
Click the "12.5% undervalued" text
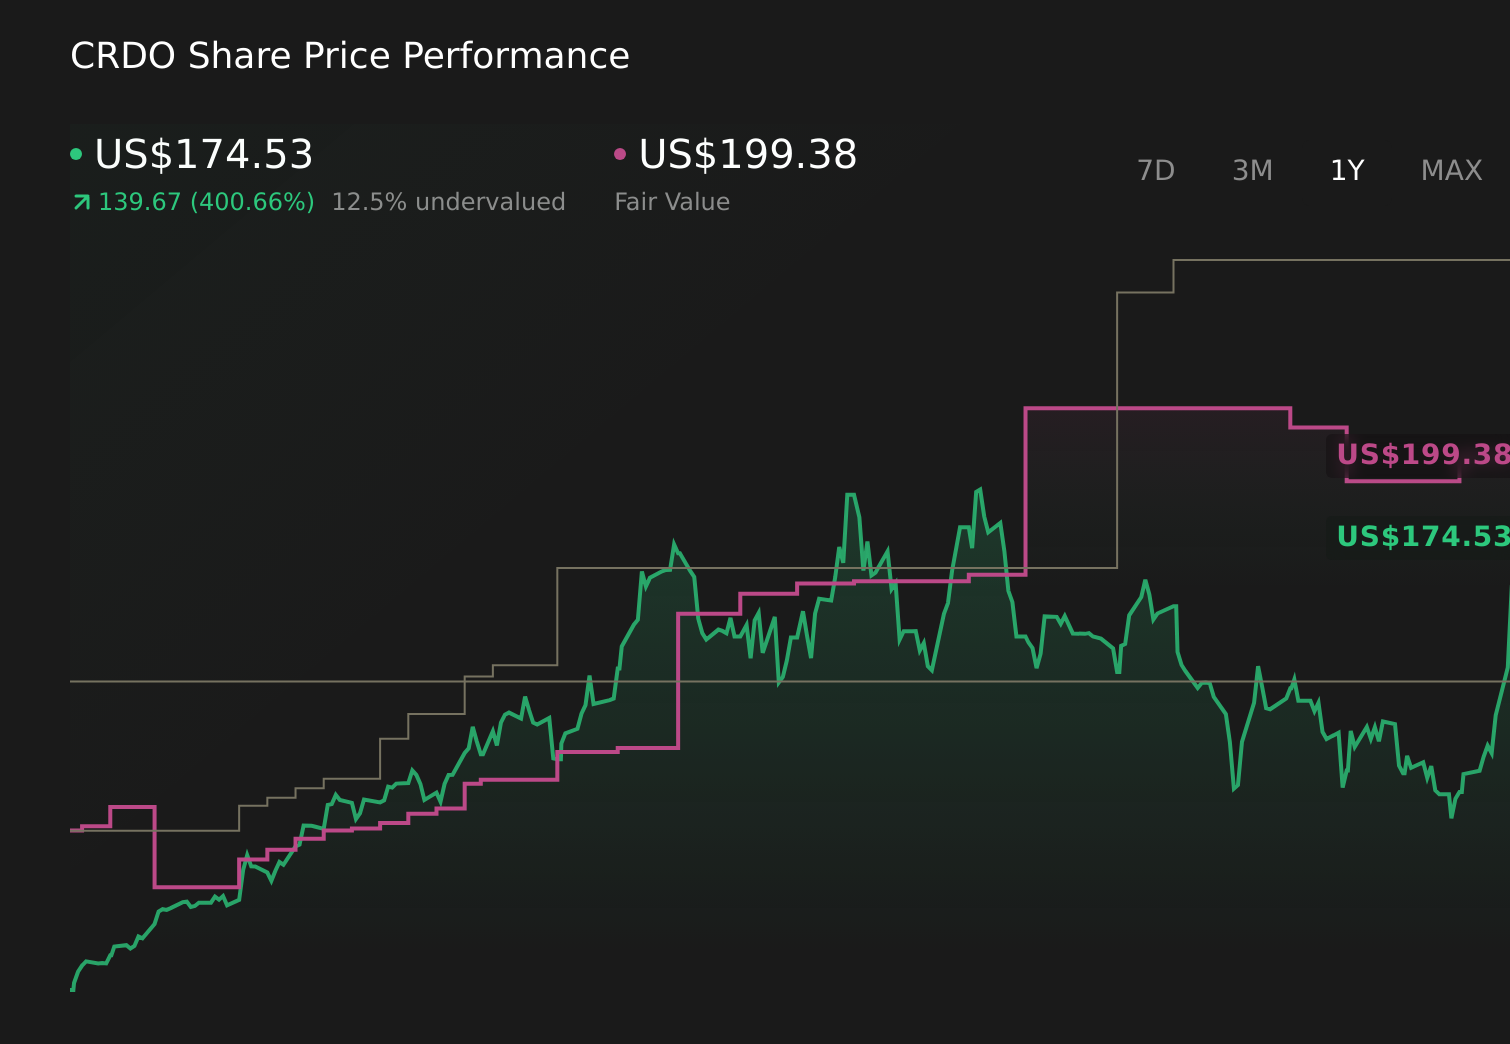click(448, 202)
